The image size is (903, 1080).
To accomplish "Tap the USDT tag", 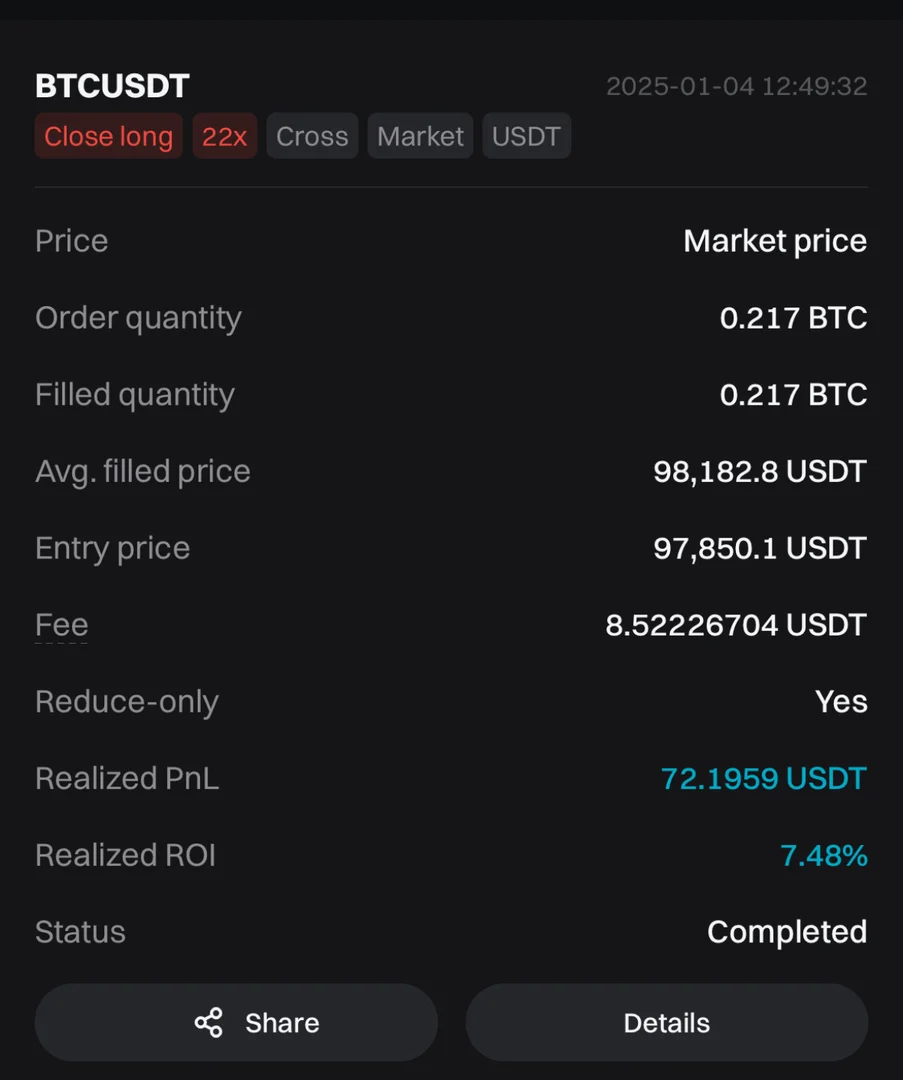I will [526, 136].
